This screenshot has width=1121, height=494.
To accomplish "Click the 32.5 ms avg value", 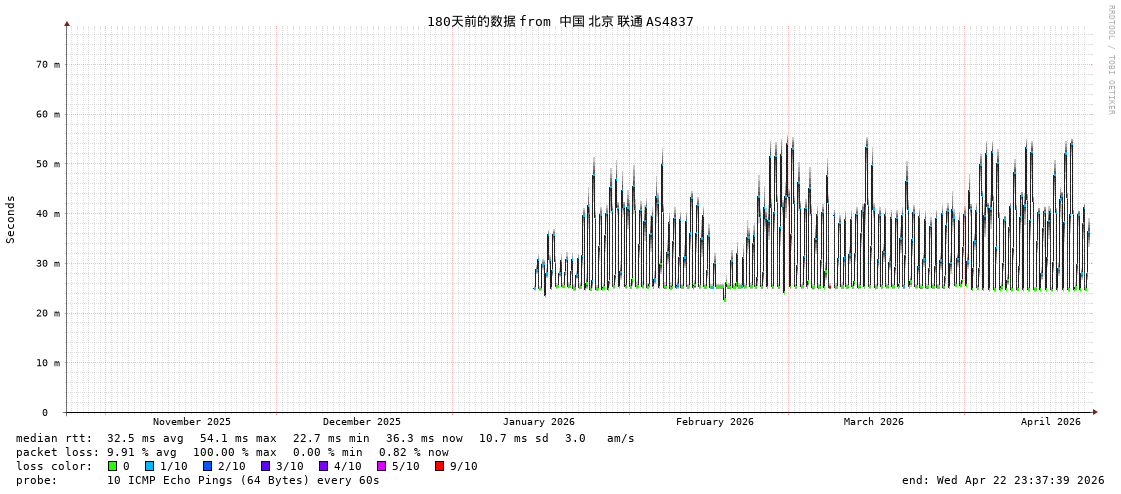I will (x=145, y=438).
